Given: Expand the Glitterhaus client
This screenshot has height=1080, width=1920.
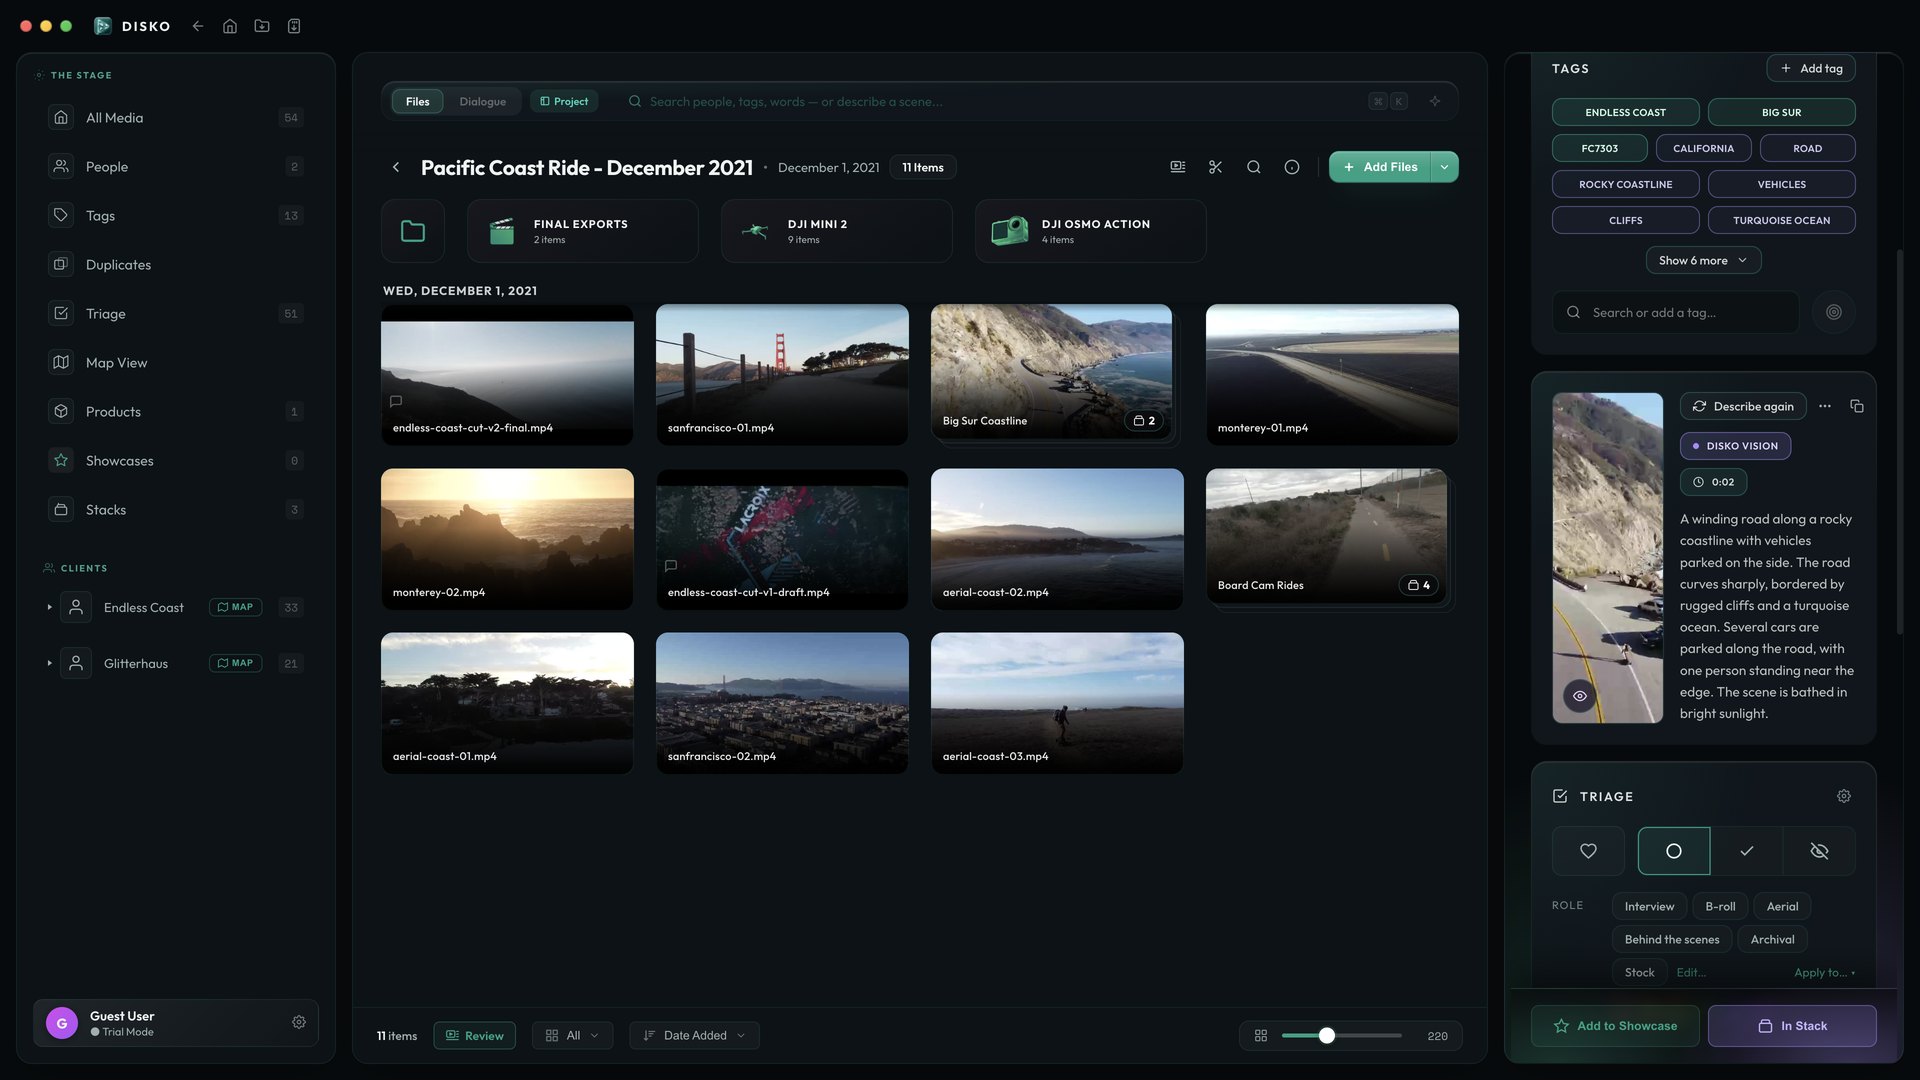Looking at the screenshot, I should (x=49, y=663).
